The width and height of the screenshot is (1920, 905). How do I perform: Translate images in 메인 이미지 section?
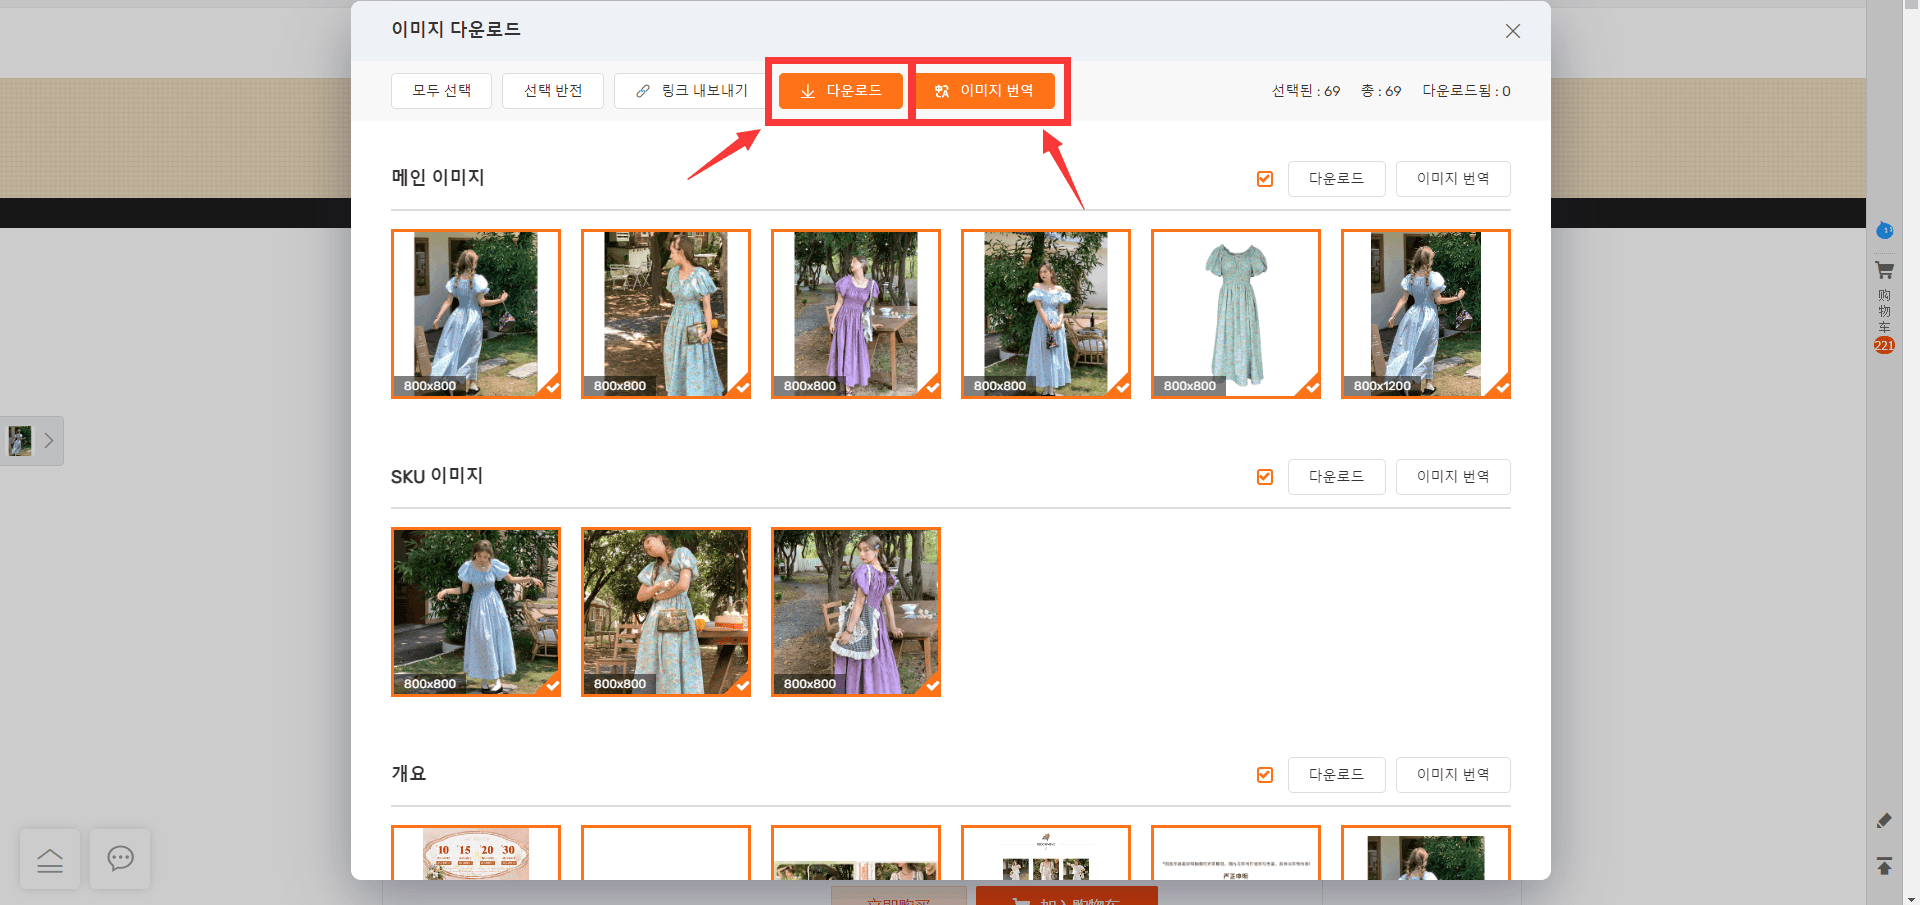point(1453,179)
